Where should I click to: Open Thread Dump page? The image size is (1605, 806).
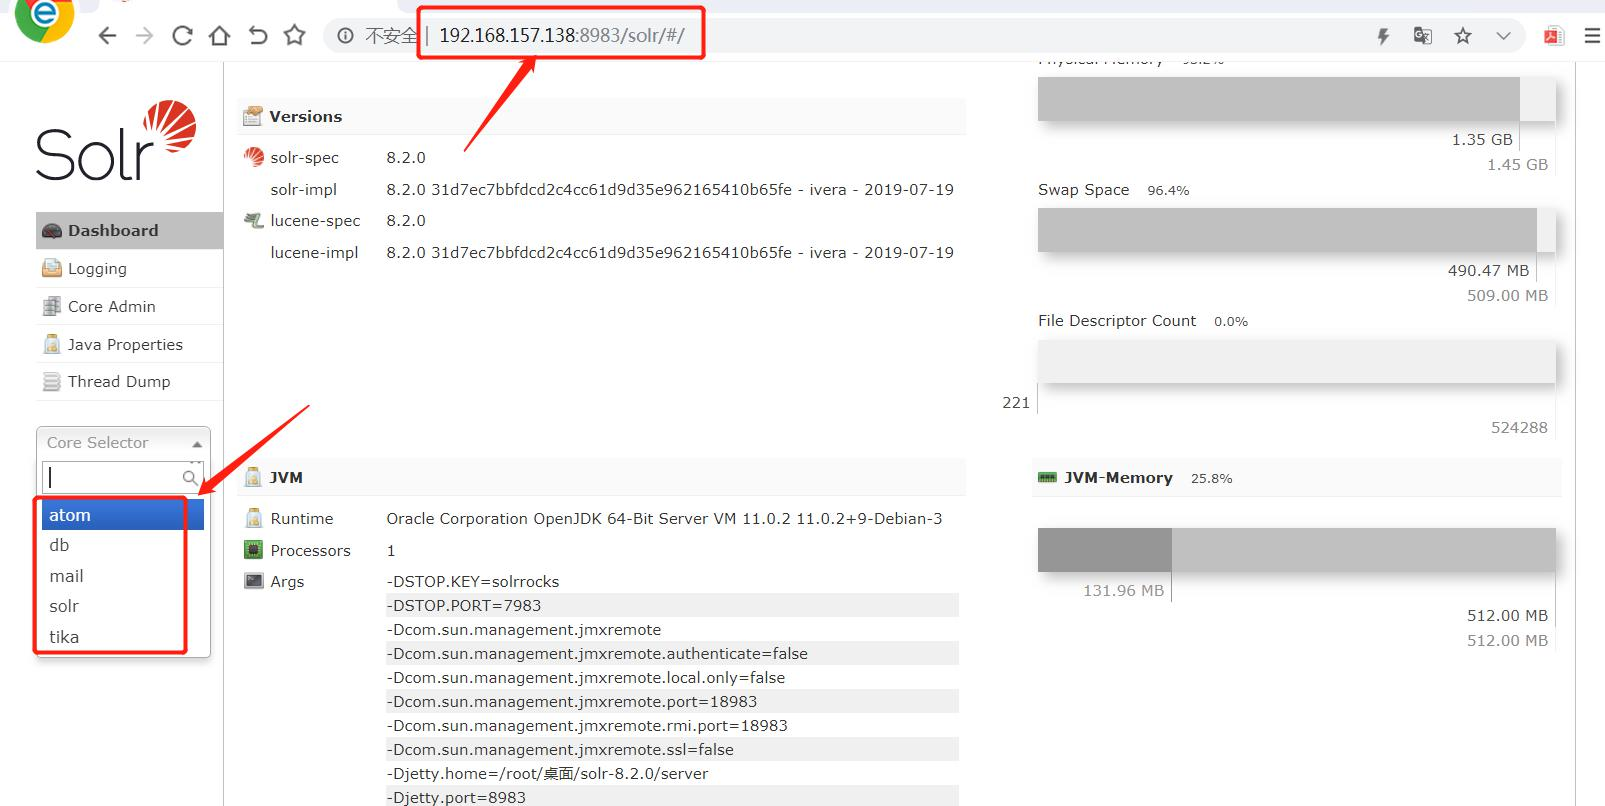point(129,381)
